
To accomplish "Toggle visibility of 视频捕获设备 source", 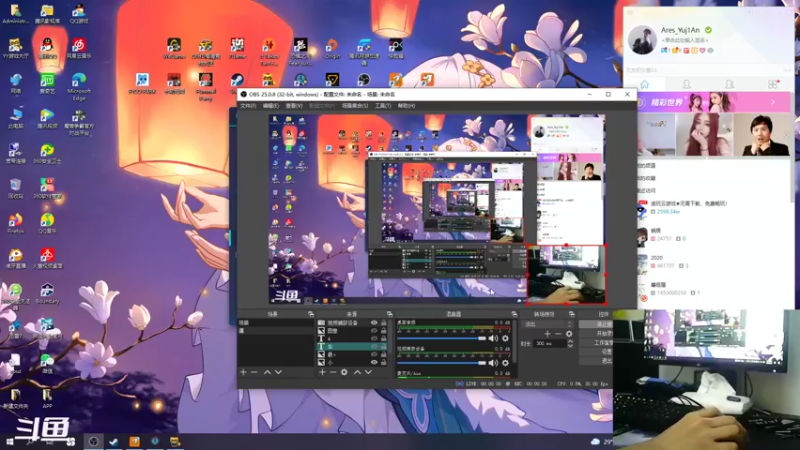I will click(x=374, y=323).
